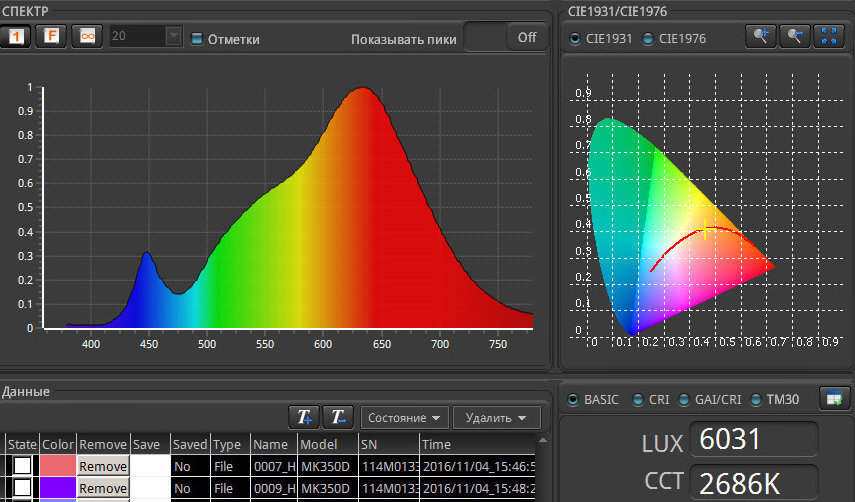Select the 0007_H name cell
Viewport: 855px width, 502px height.
[x=274, y=466]
